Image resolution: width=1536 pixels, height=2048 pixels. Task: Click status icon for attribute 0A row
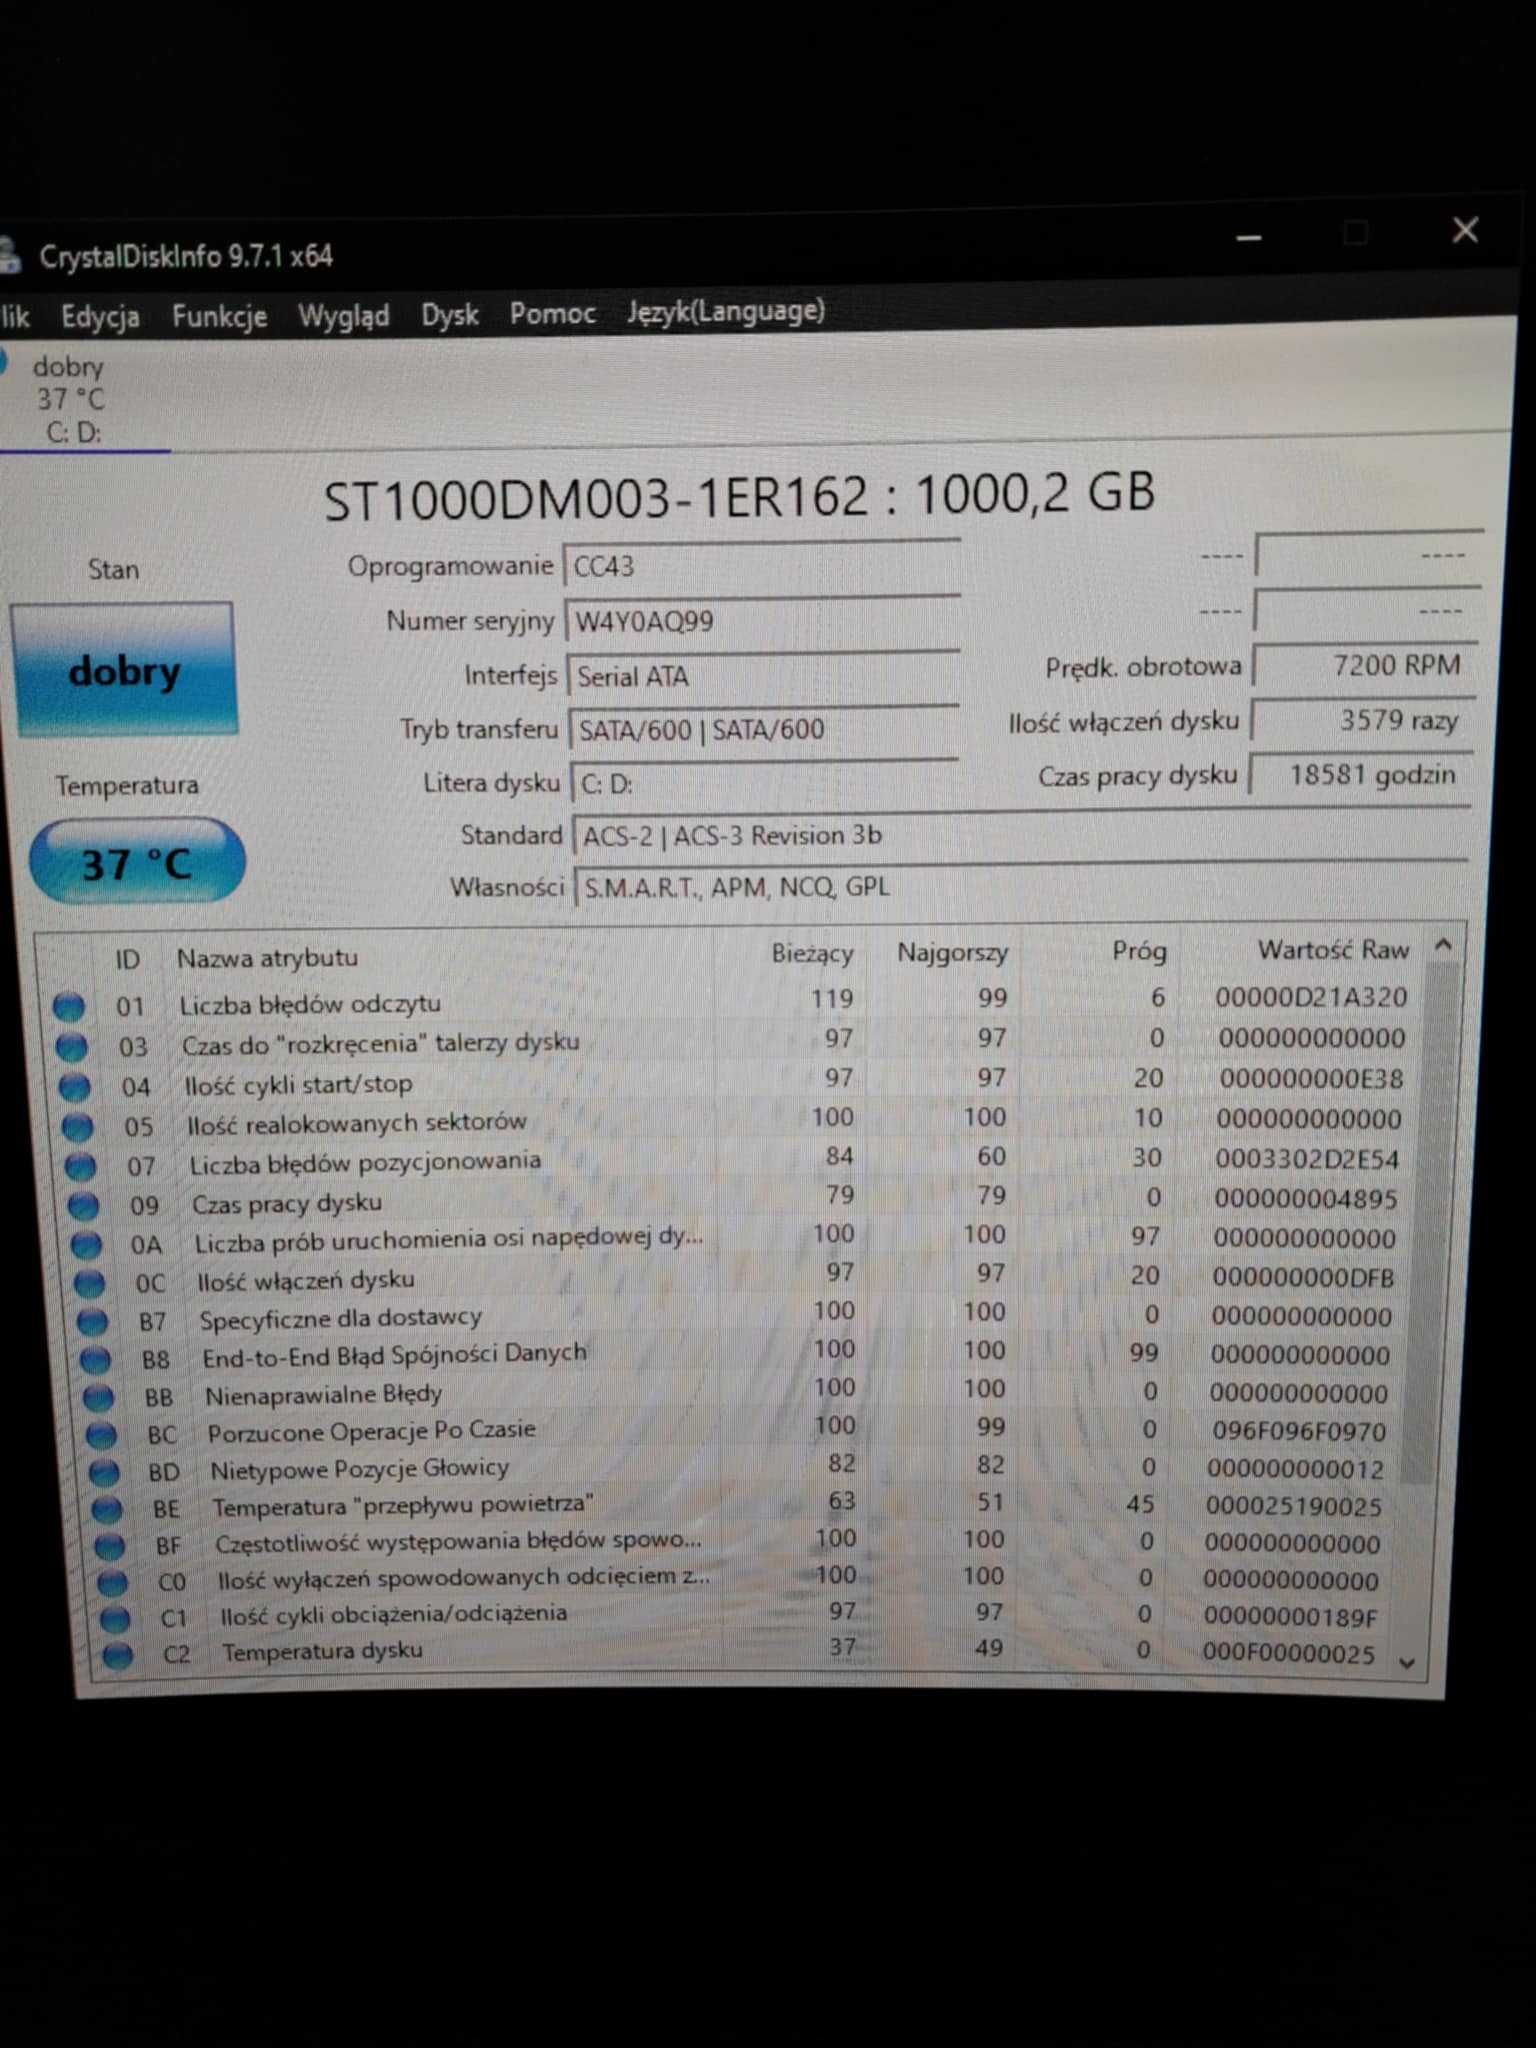click(87, 1245)
